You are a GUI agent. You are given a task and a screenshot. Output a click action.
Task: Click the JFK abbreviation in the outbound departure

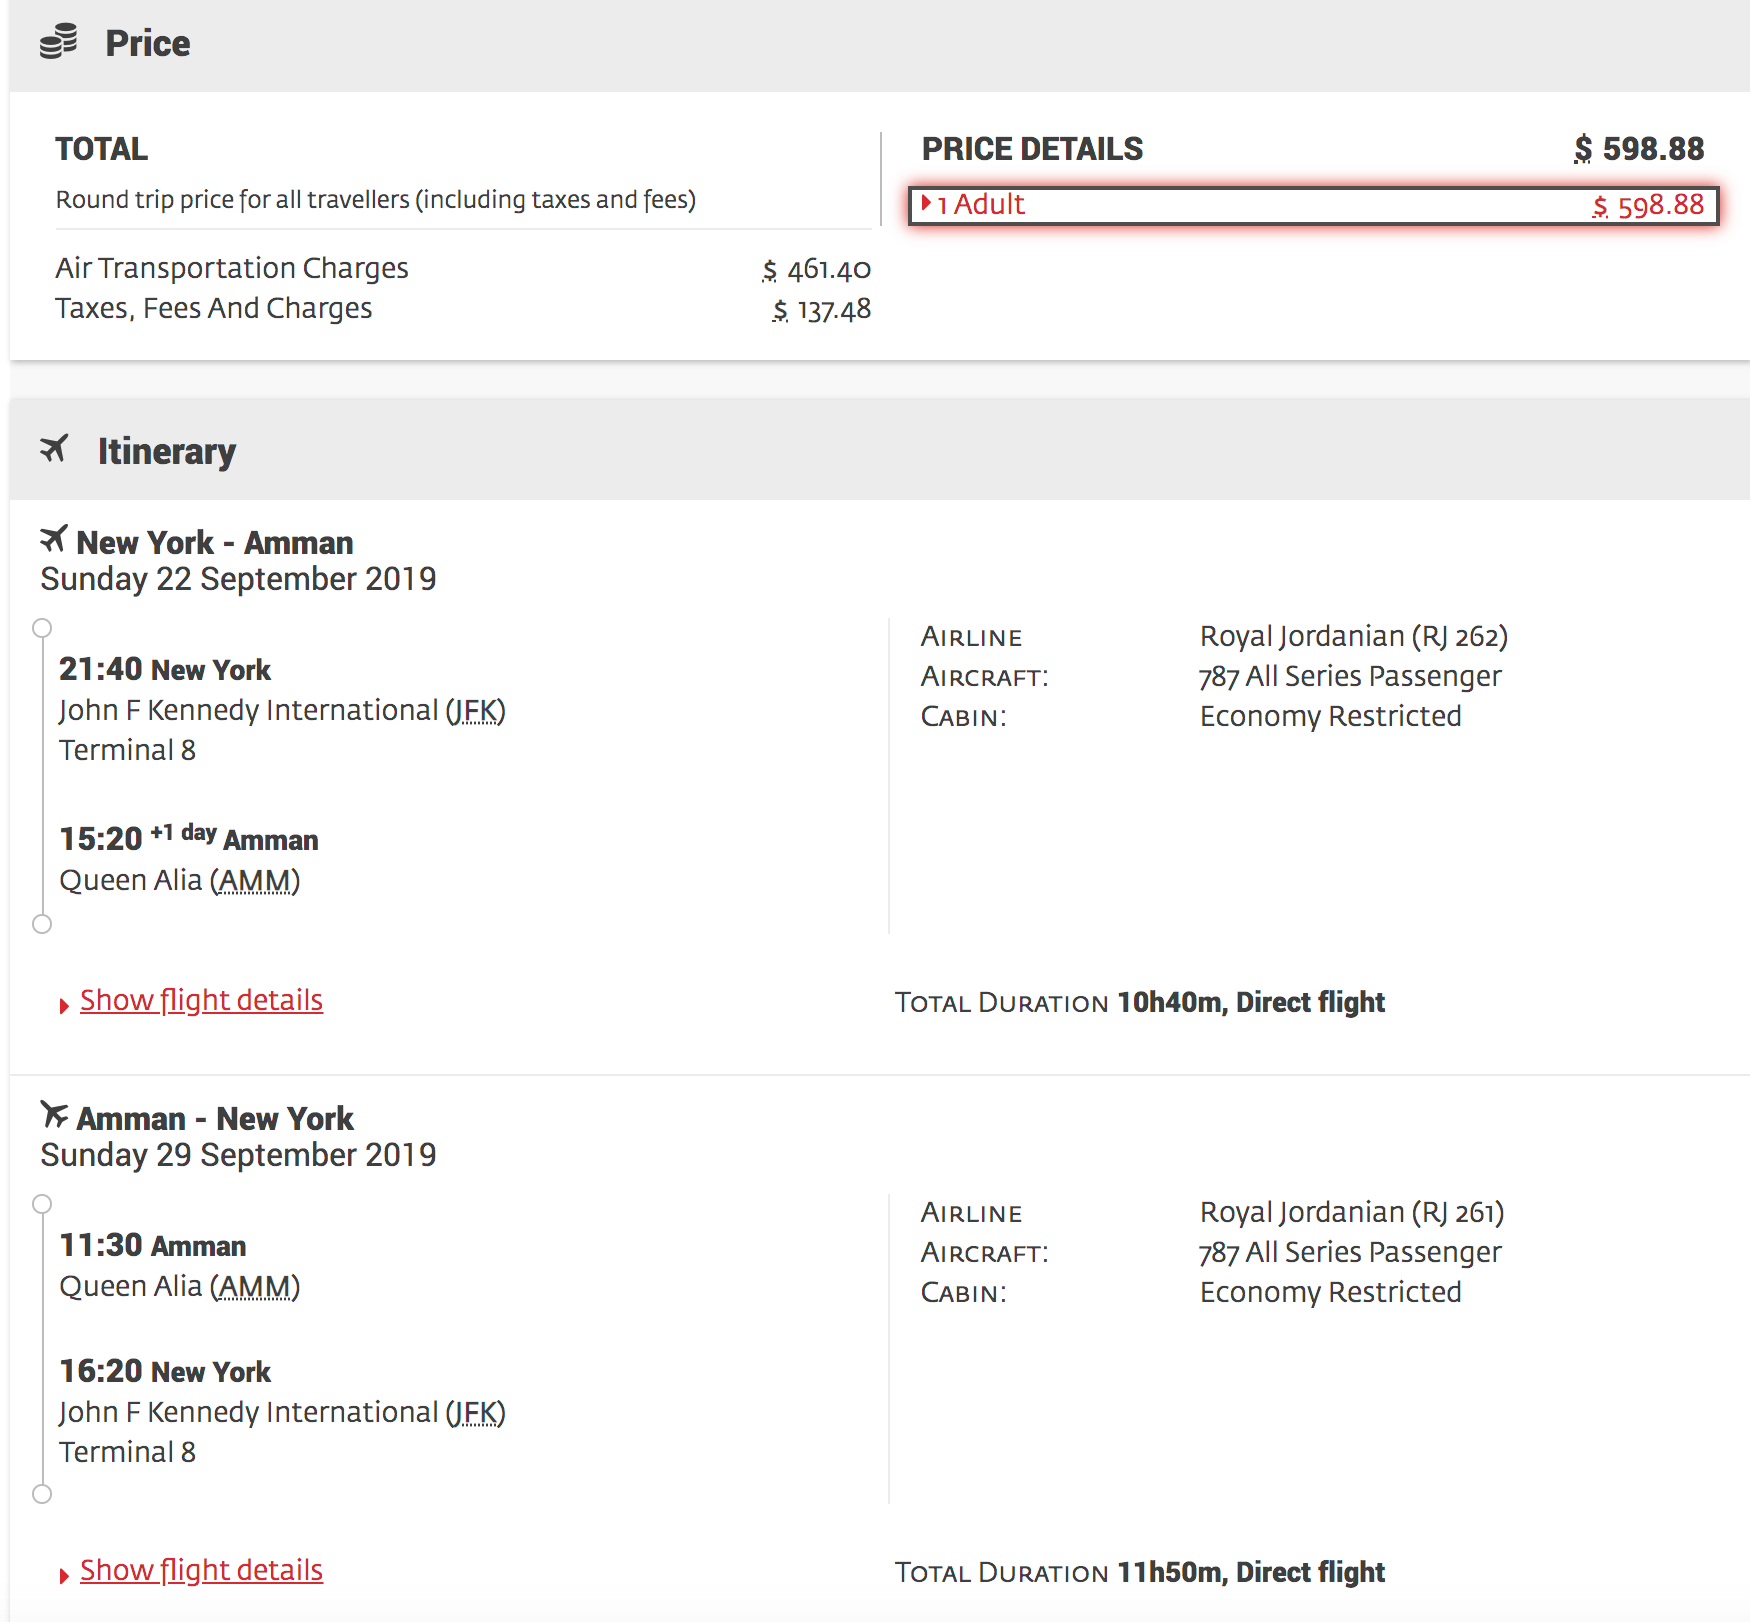475,711
